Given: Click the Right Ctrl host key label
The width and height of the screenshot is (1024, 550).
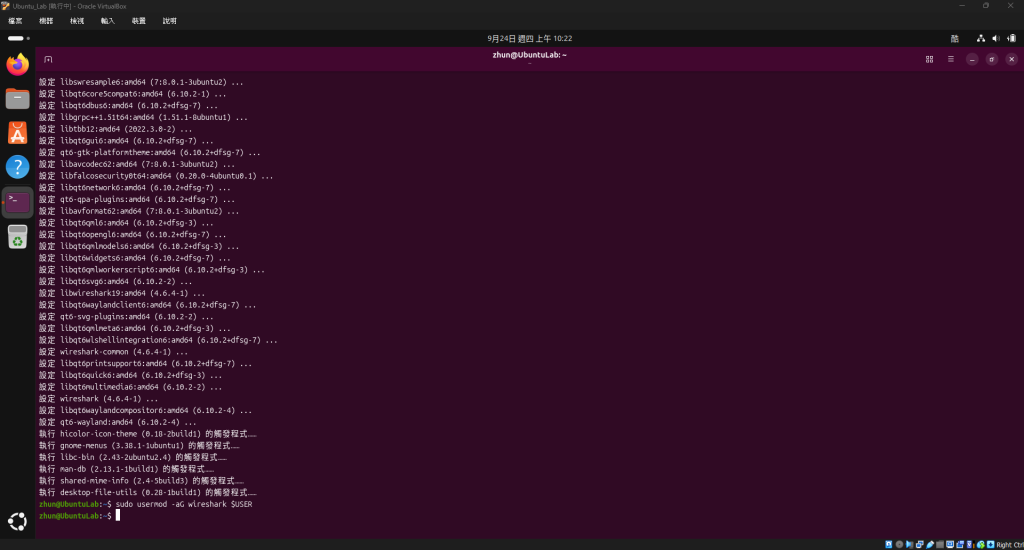Looking at the screenshot, I should click(1010, 545).
